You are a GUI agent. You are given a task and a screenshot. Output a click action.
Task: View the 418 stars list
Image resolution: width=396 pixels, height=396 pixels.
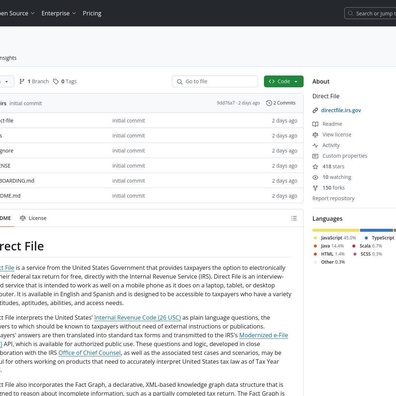(x=333, y=166)
